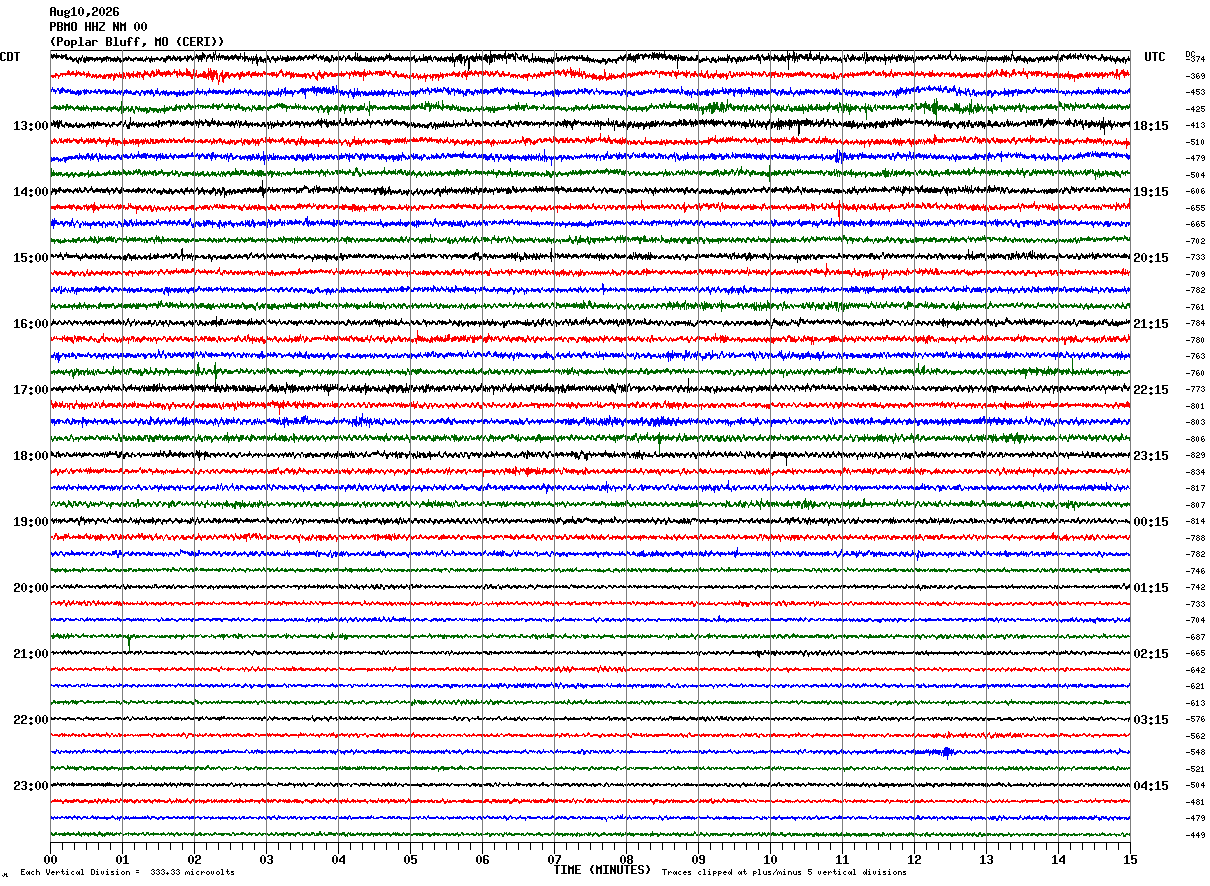Image resolution: width=1210 pixels, height=886 pixels.
Task: Select the 14:00 CDT time label
Action: [31, 192]
